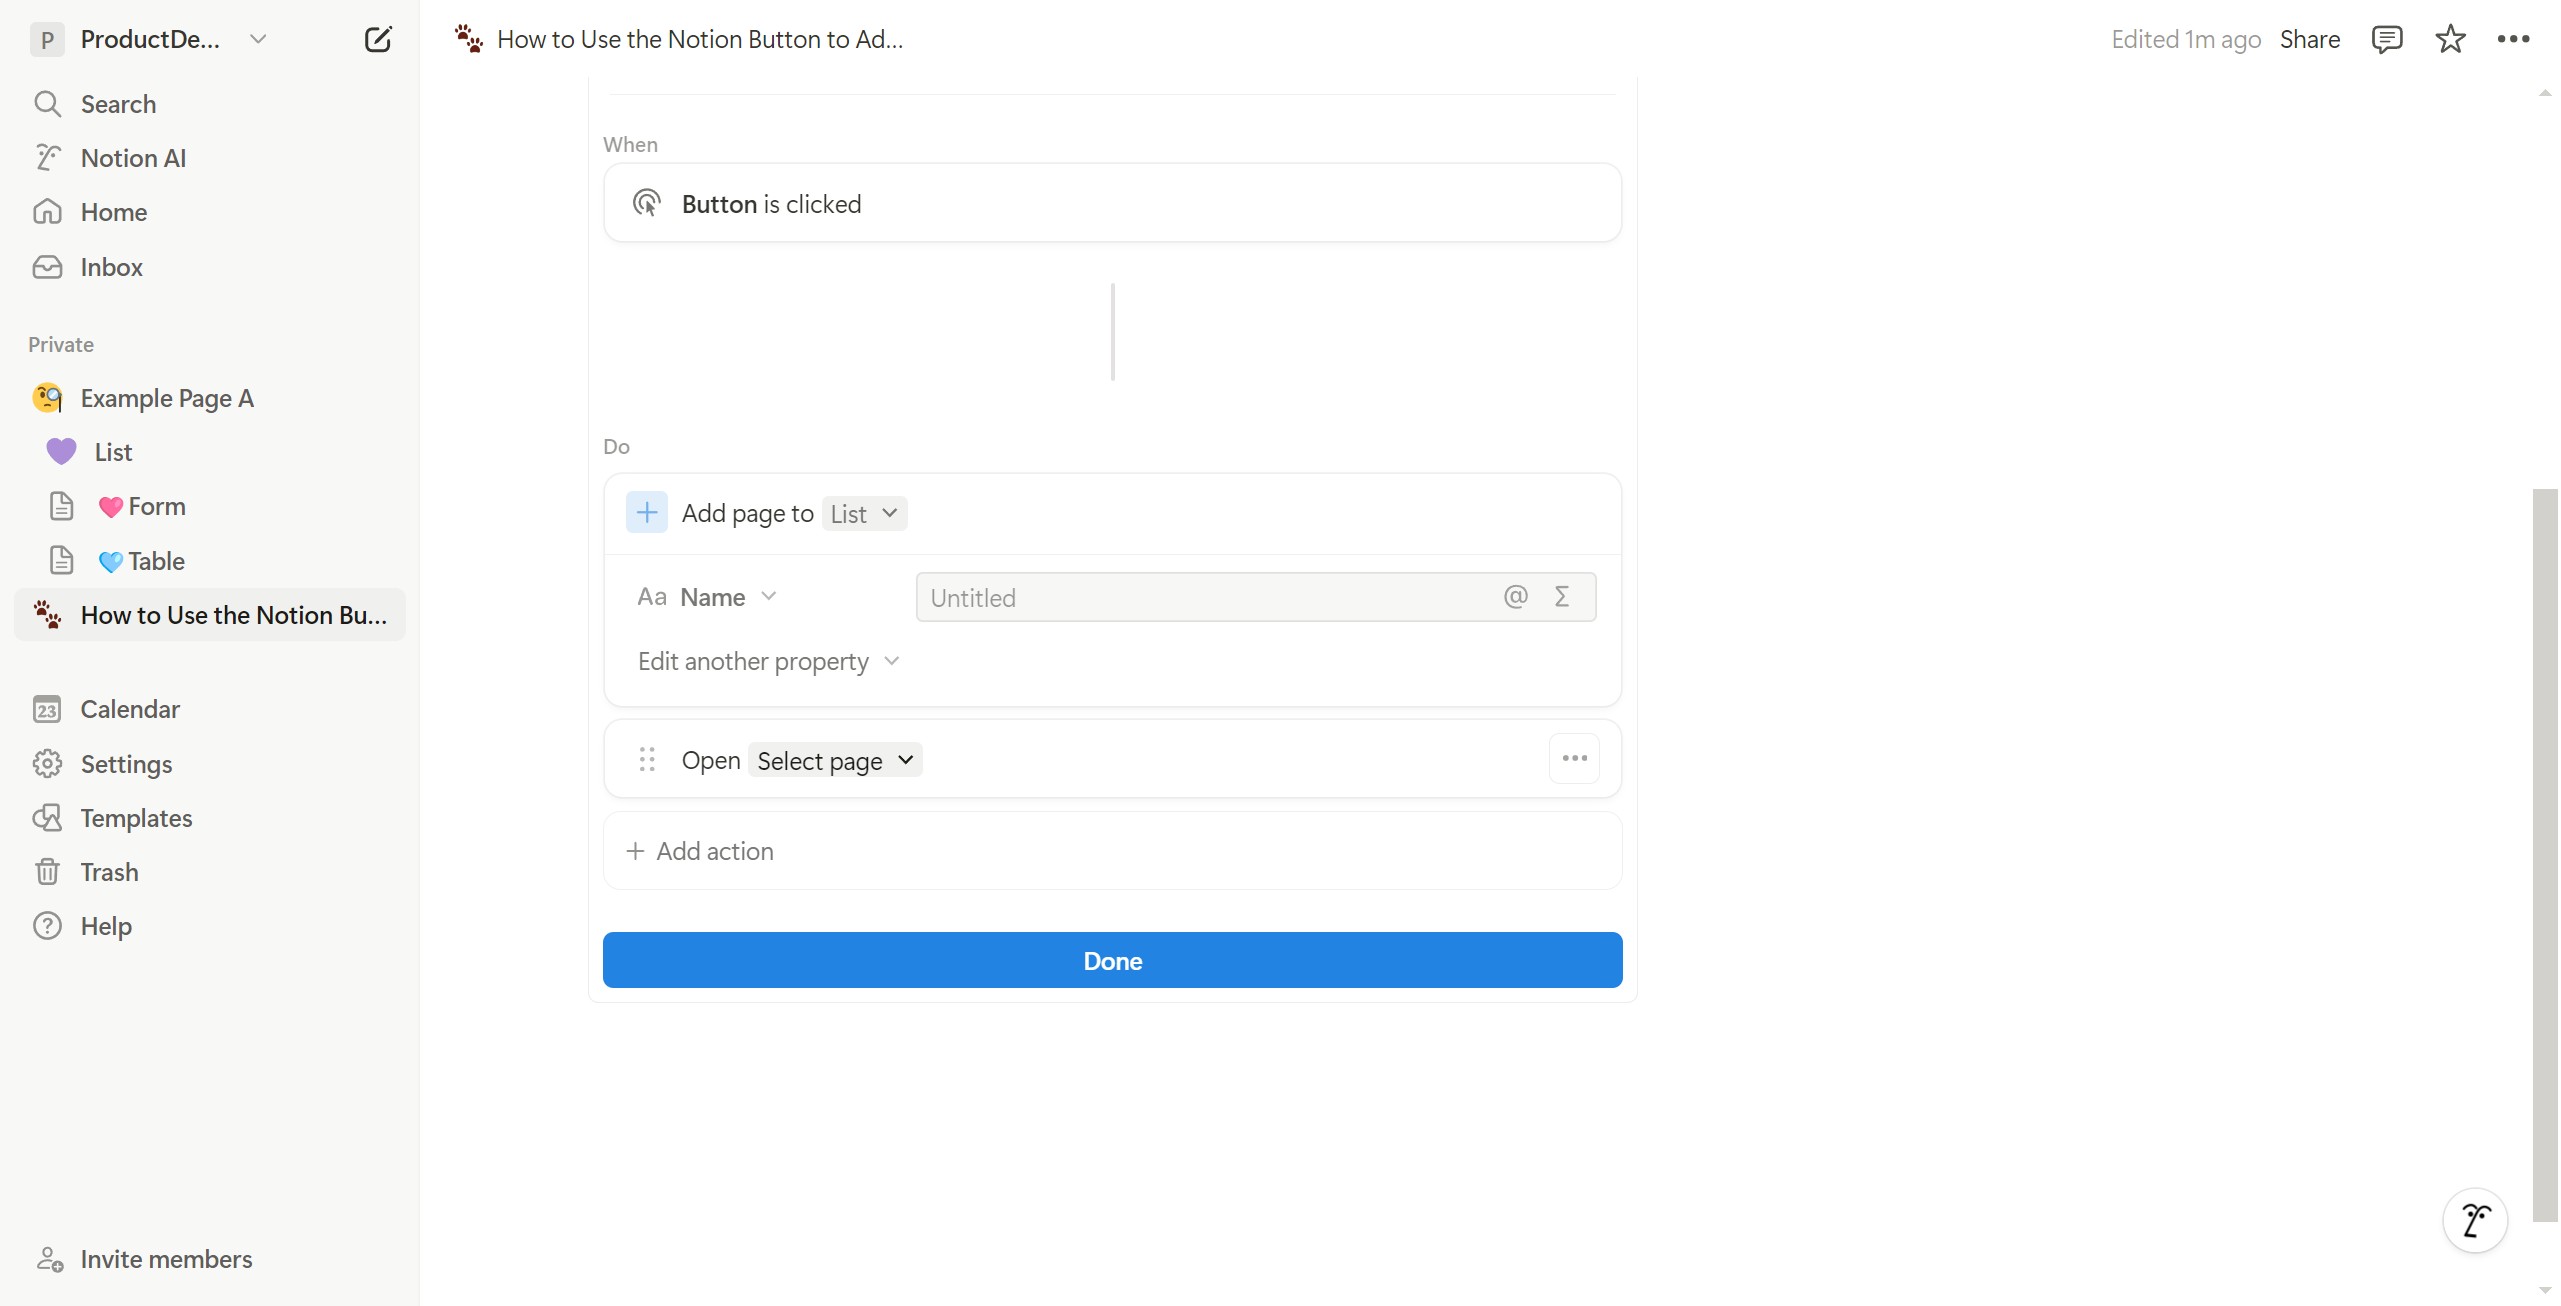Open Notion AI from the sidebar
This screenshot has height=1306, width=2561.
pyautogui.click(x=210, y=158)
